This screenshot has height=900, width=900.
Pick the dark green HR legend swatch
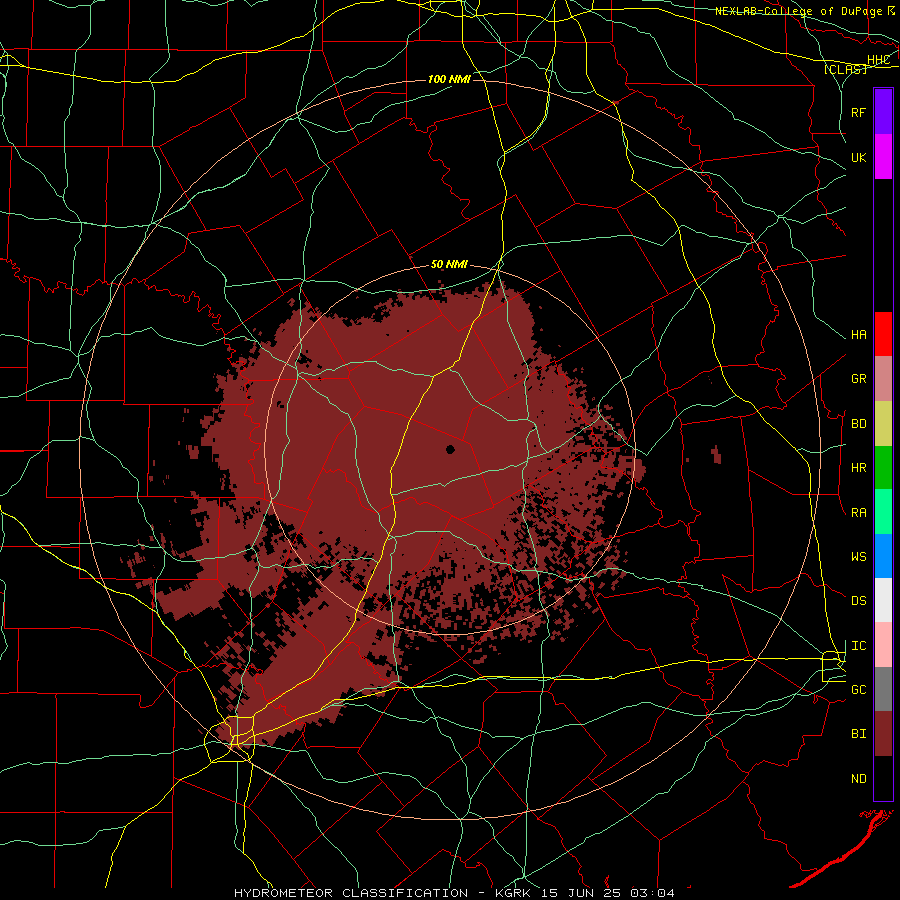(x=883, y=468)
